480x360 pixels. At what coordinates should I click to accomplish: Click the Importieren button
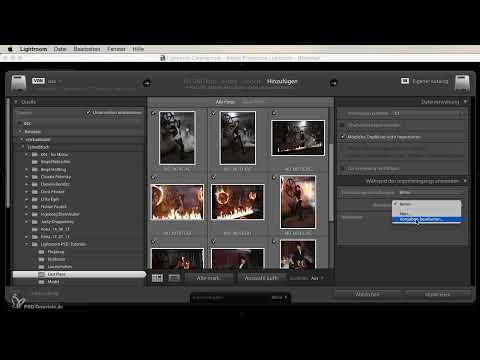(x=437, y=294)
